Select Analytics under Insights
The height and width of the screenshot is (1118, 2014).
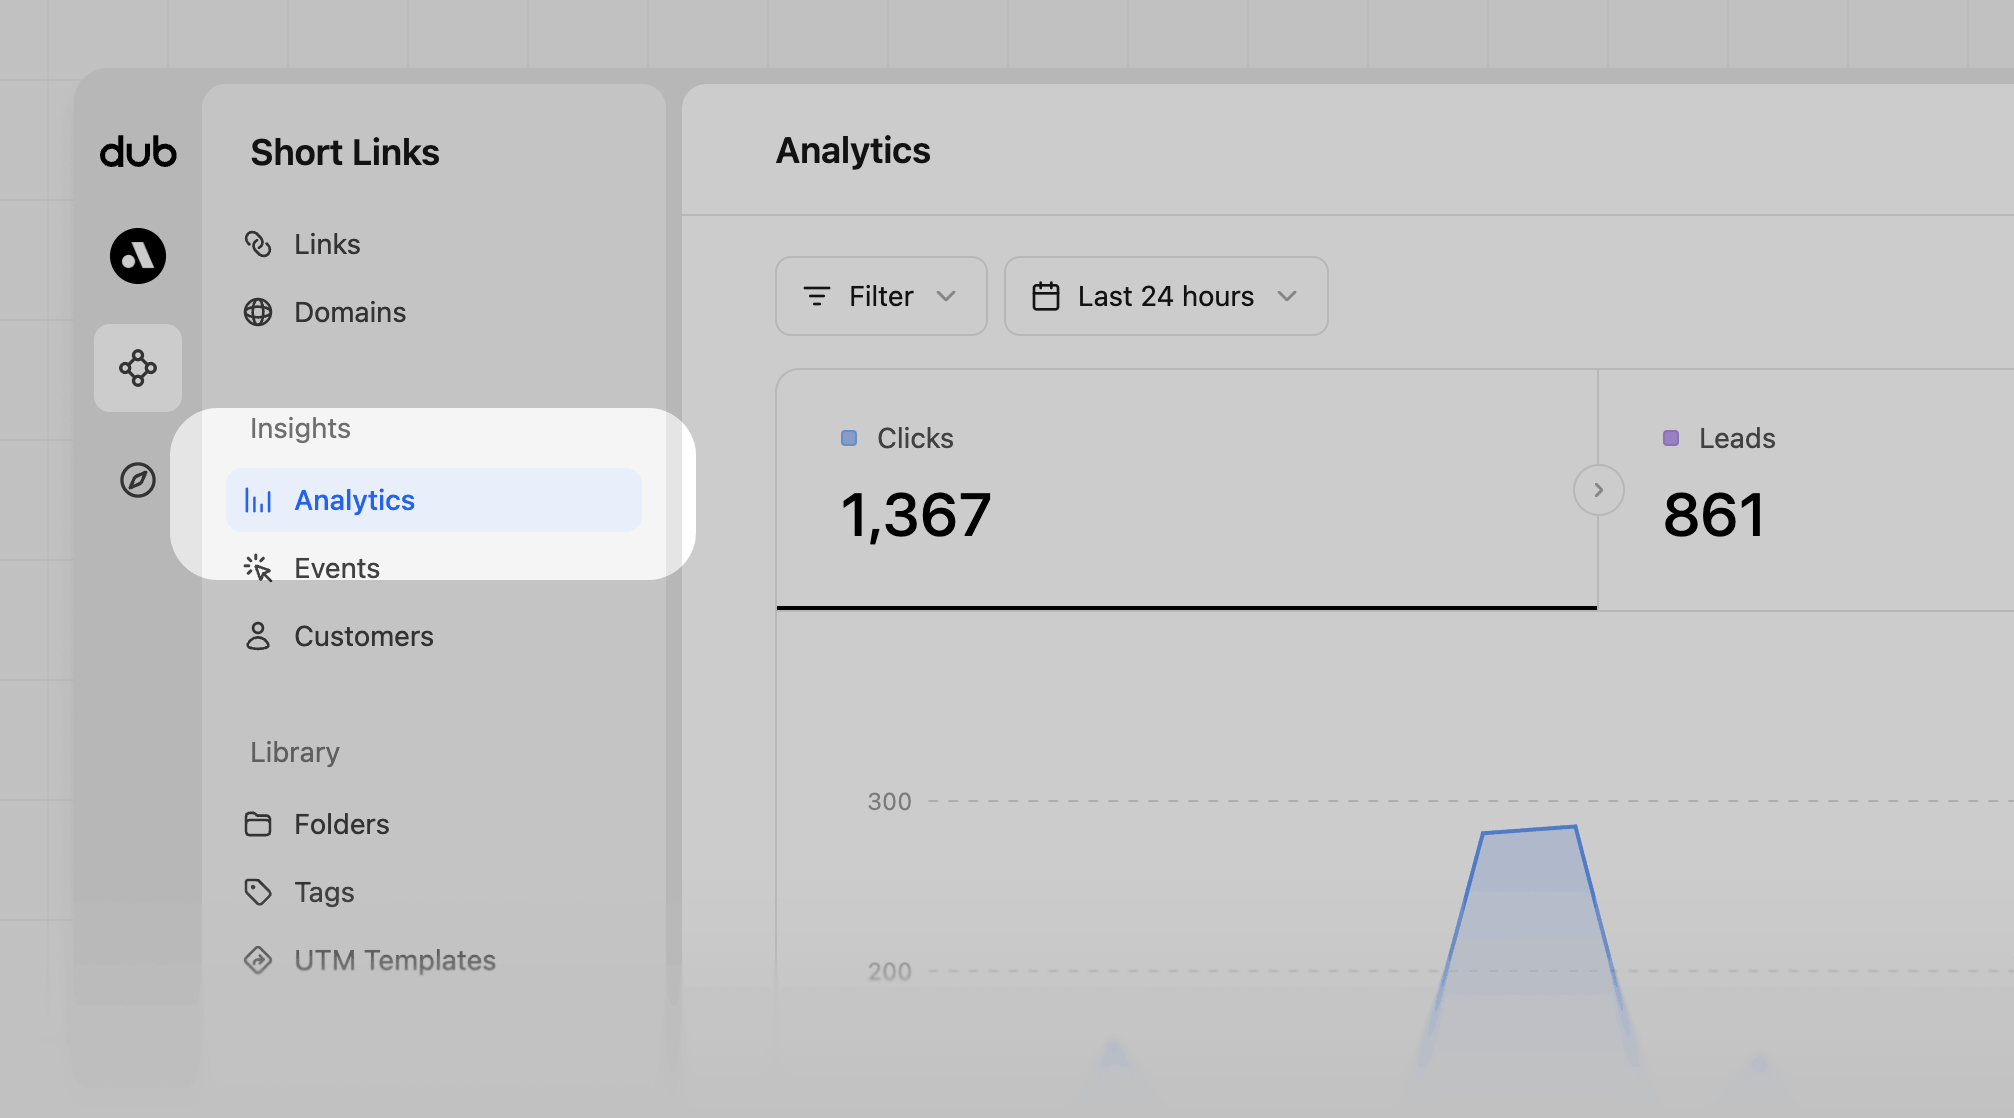tap(433, 500)
